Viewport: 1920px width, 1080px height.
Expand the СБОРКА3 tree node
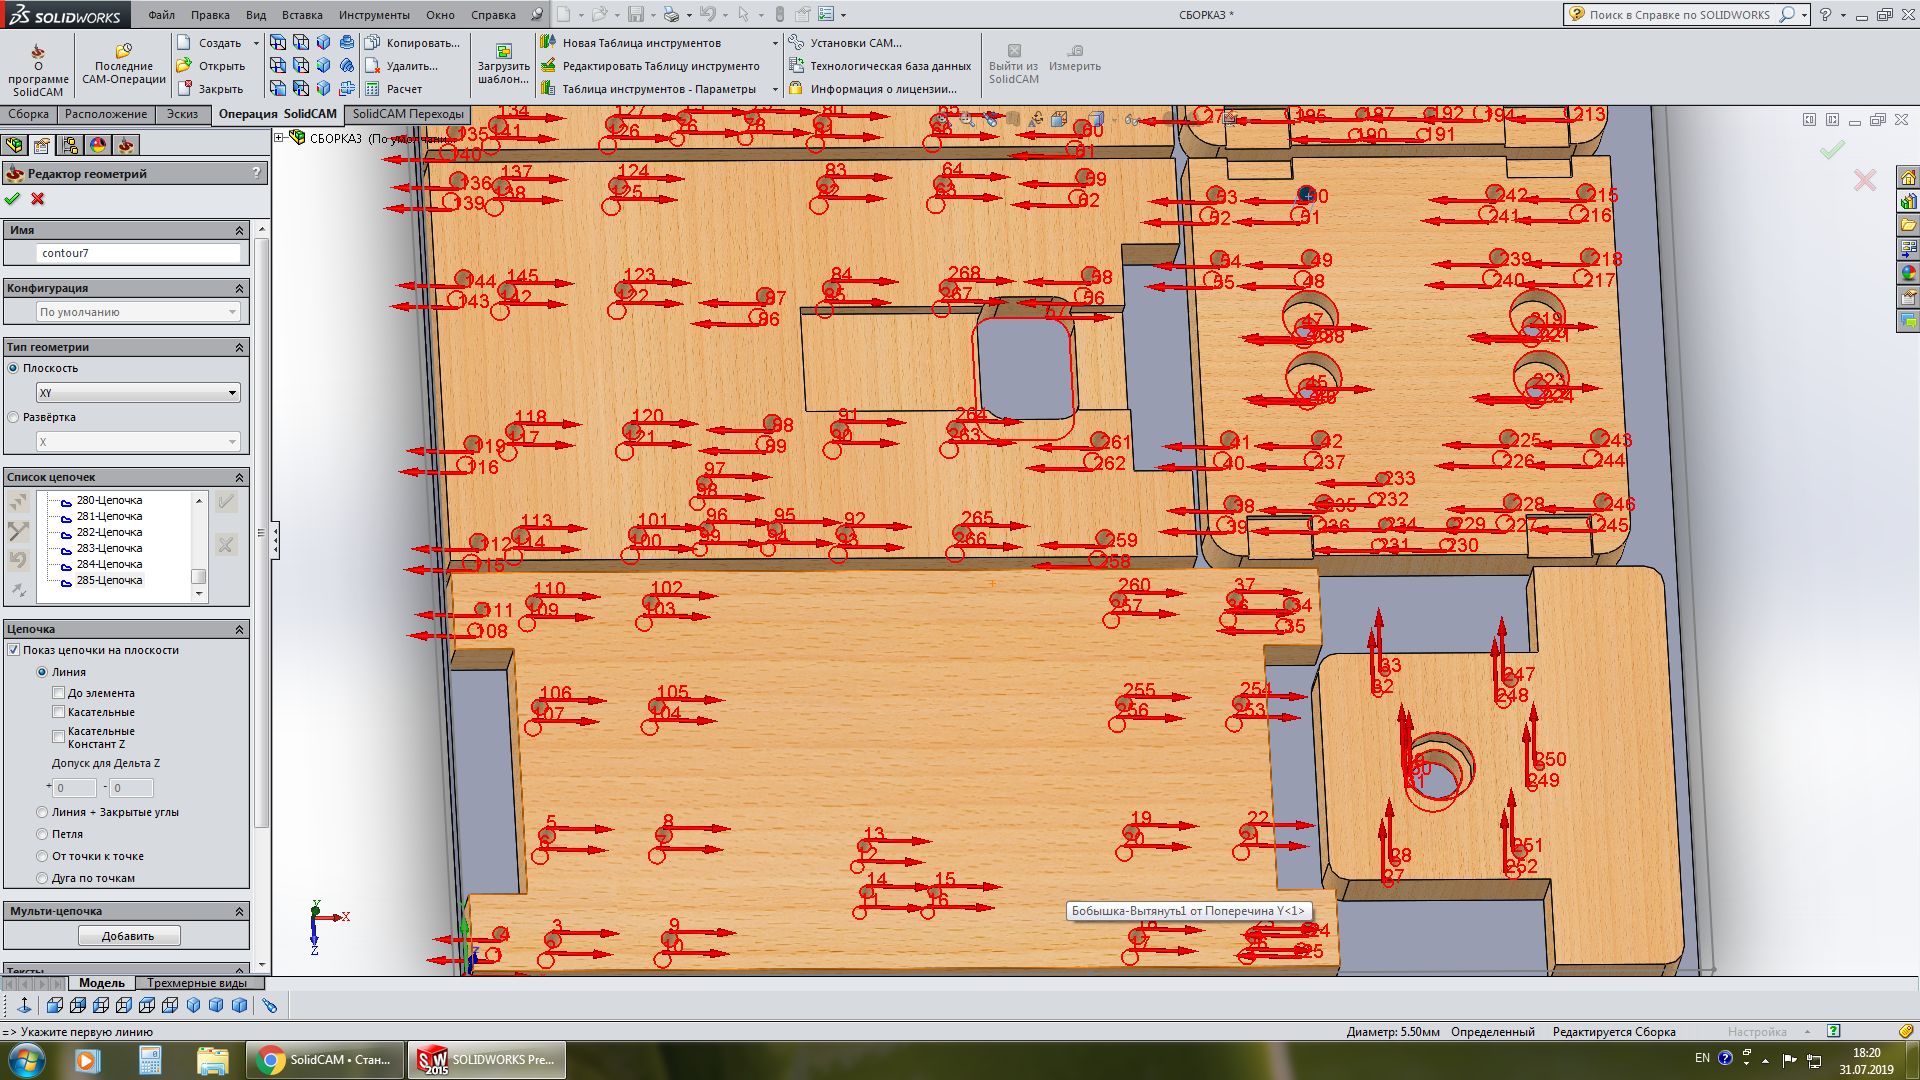pyautogui.click(x=279, y=138)
